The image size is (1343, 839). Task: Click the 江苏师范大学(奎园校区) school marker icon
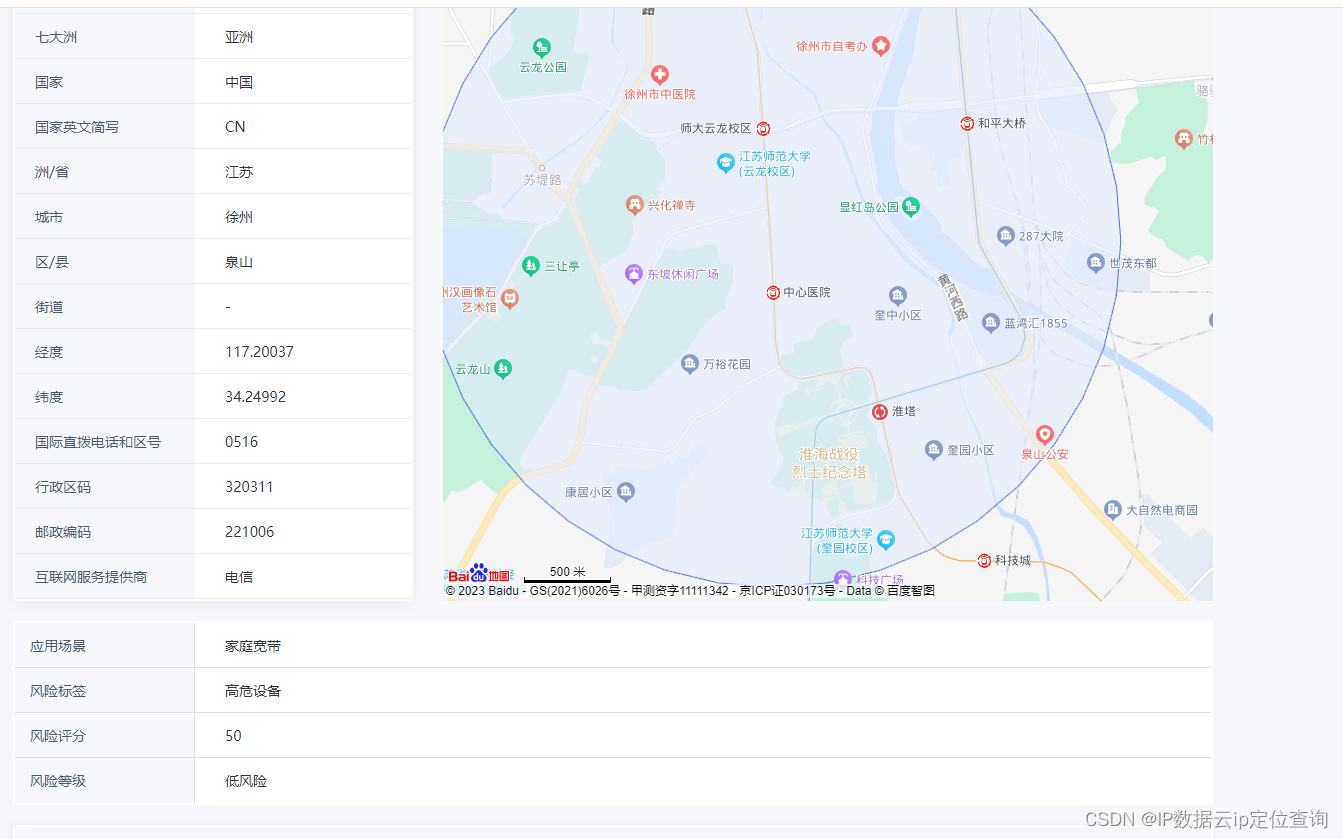pyautogui.click(x=886, y=540)
